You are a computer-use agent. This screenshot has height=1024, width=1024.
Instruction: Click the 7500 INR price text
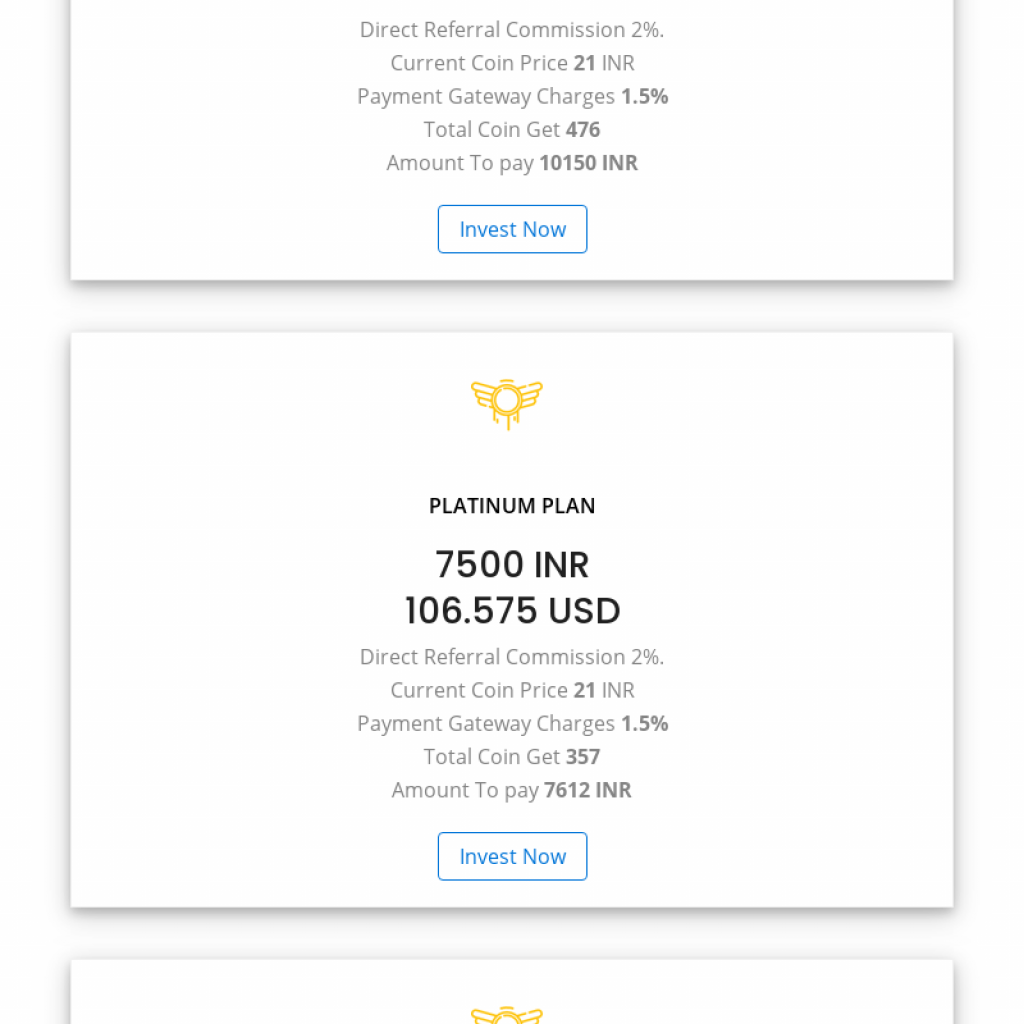click(x=512, y=565)
